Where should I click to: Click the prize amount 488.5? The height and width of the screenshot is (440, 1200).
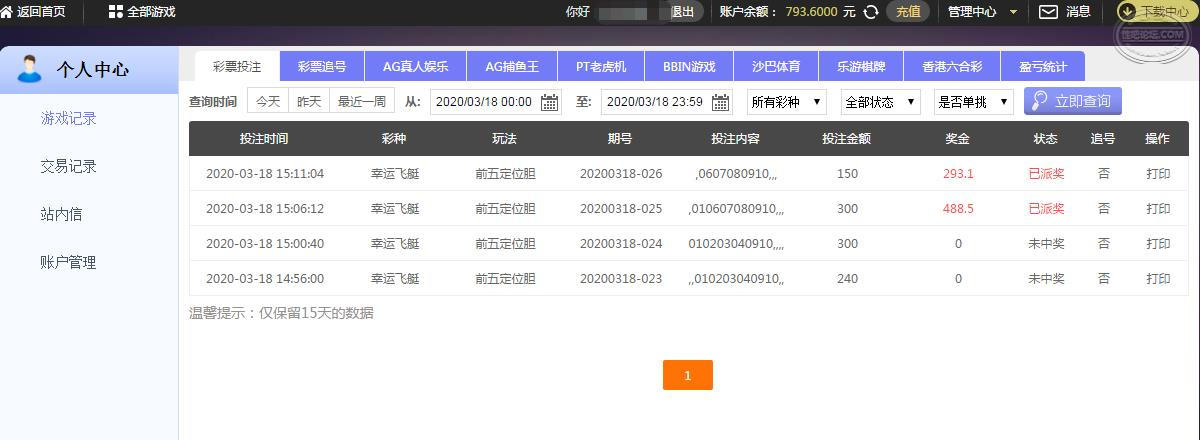pyautogui.click(x=958, y=208)
